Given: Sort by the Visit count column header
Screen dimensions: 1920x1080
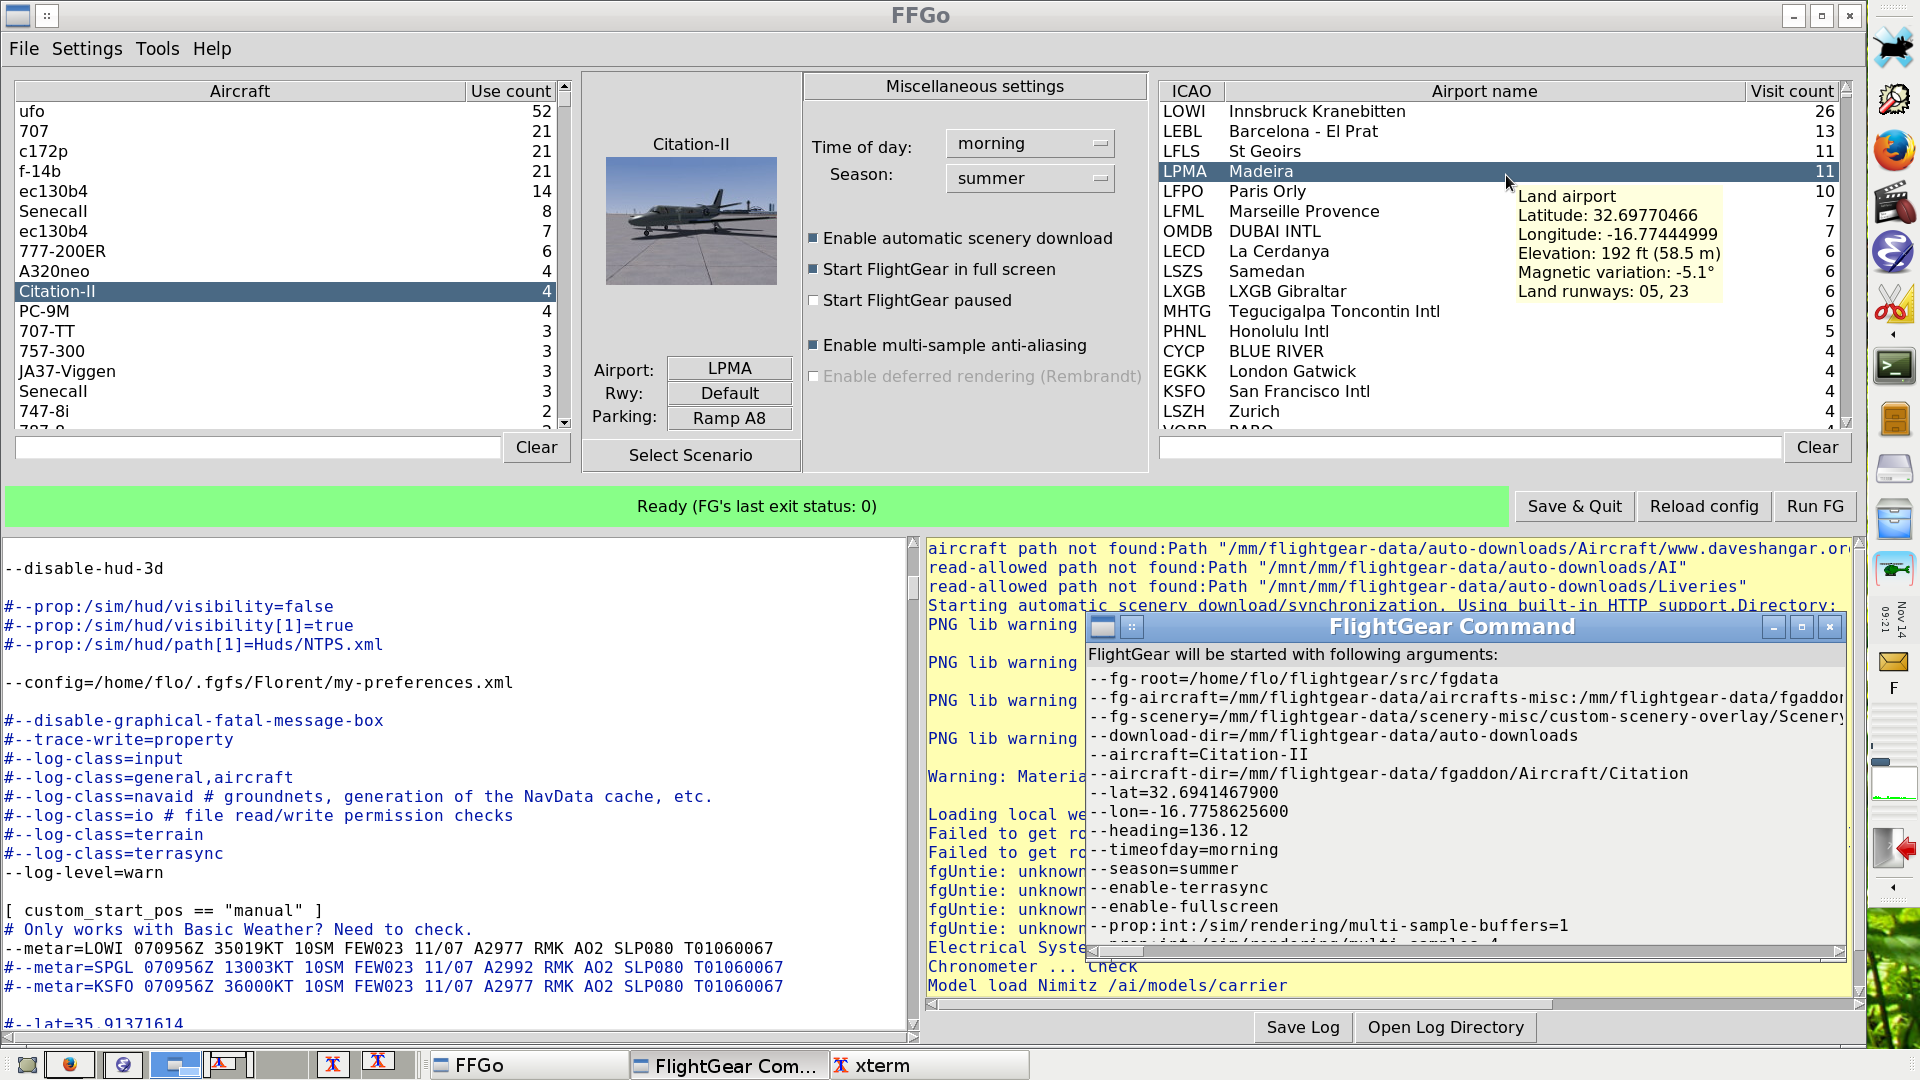Looking at the screenshot, I should [1792, 91].
